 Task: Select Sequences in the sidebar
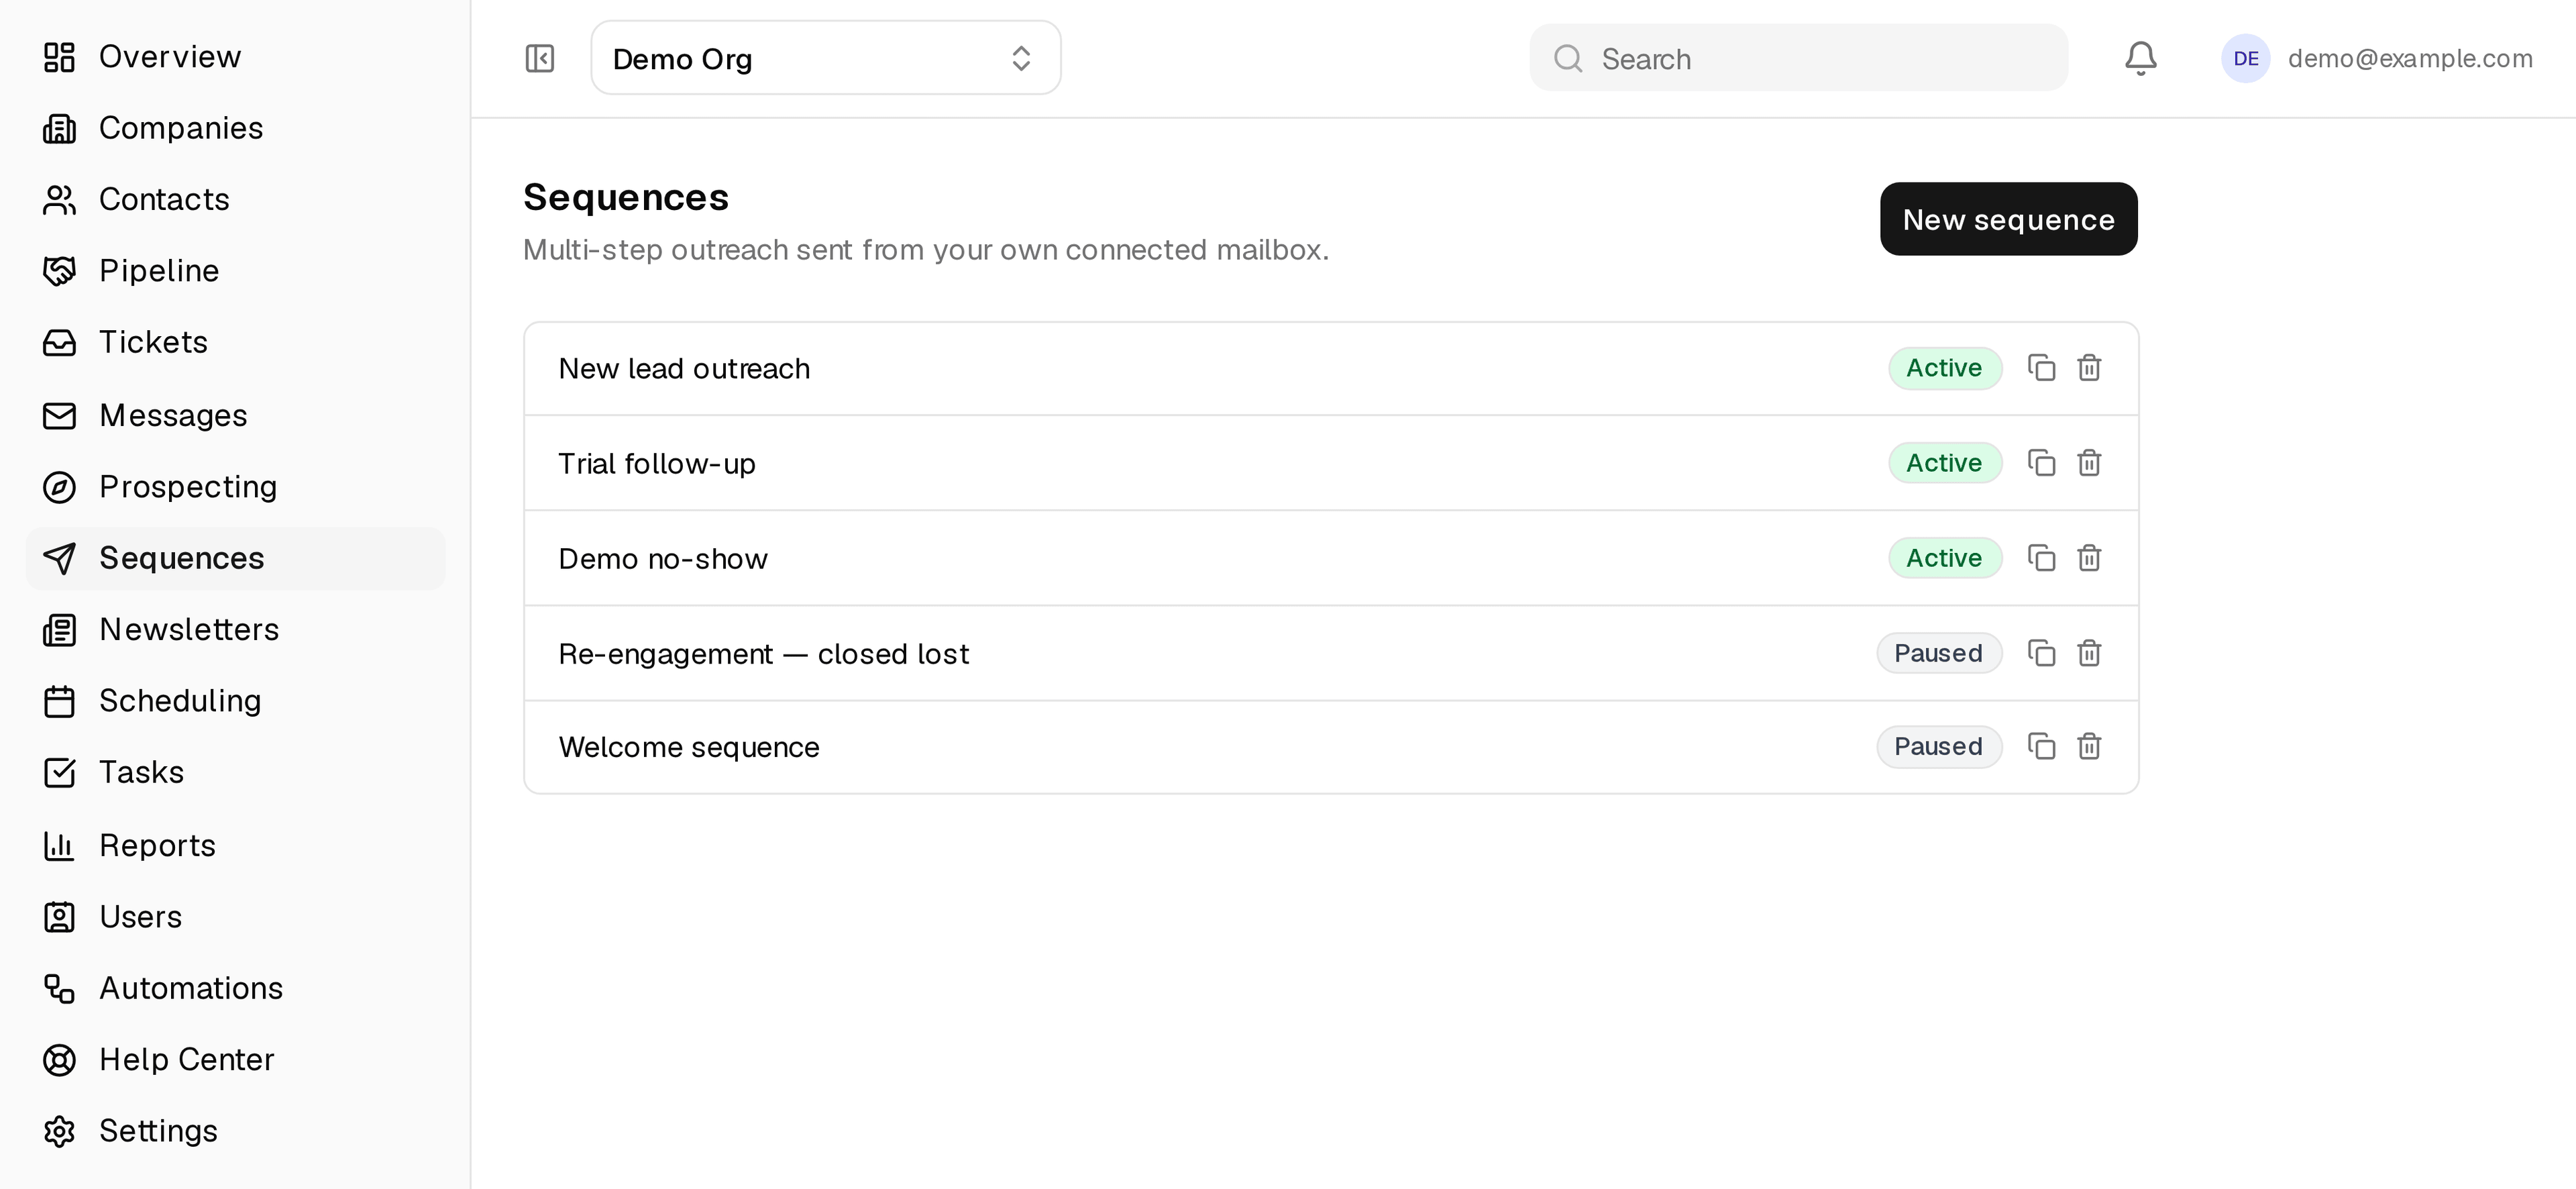click(236, 558)
